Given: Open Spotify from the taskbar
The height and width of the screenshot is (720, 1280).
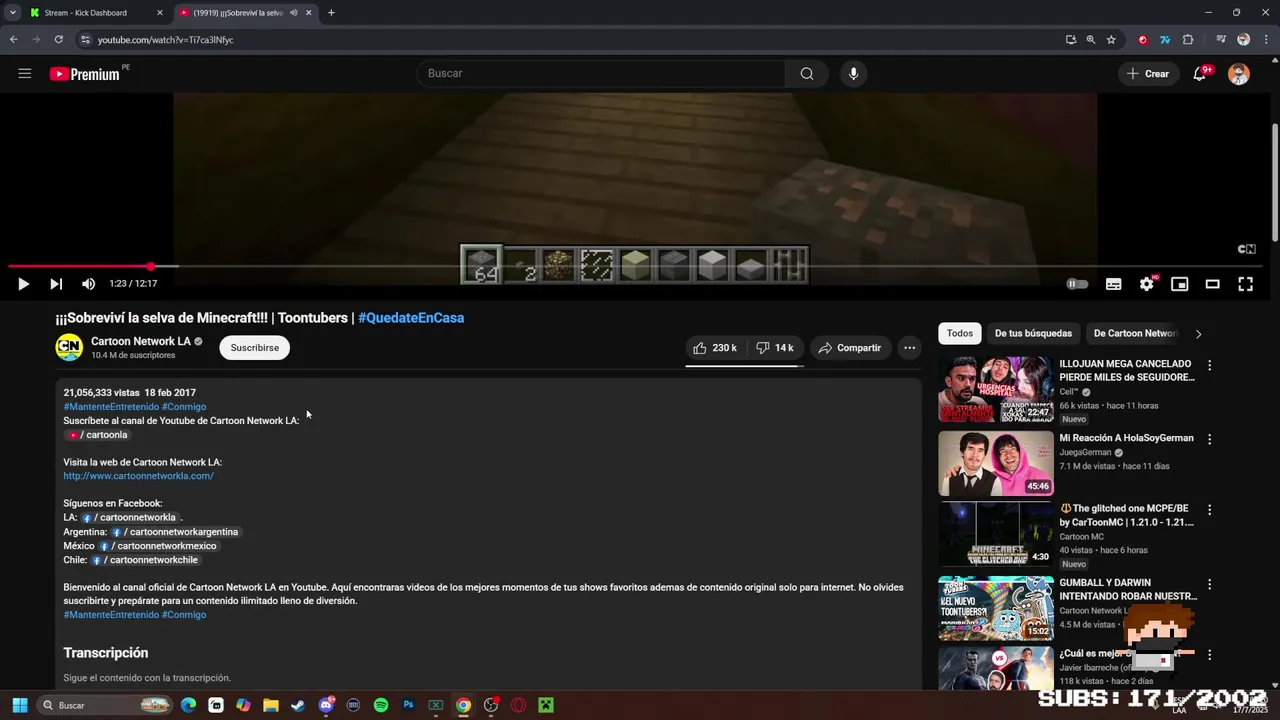Looking at the screenshot, I should [380, 705].
